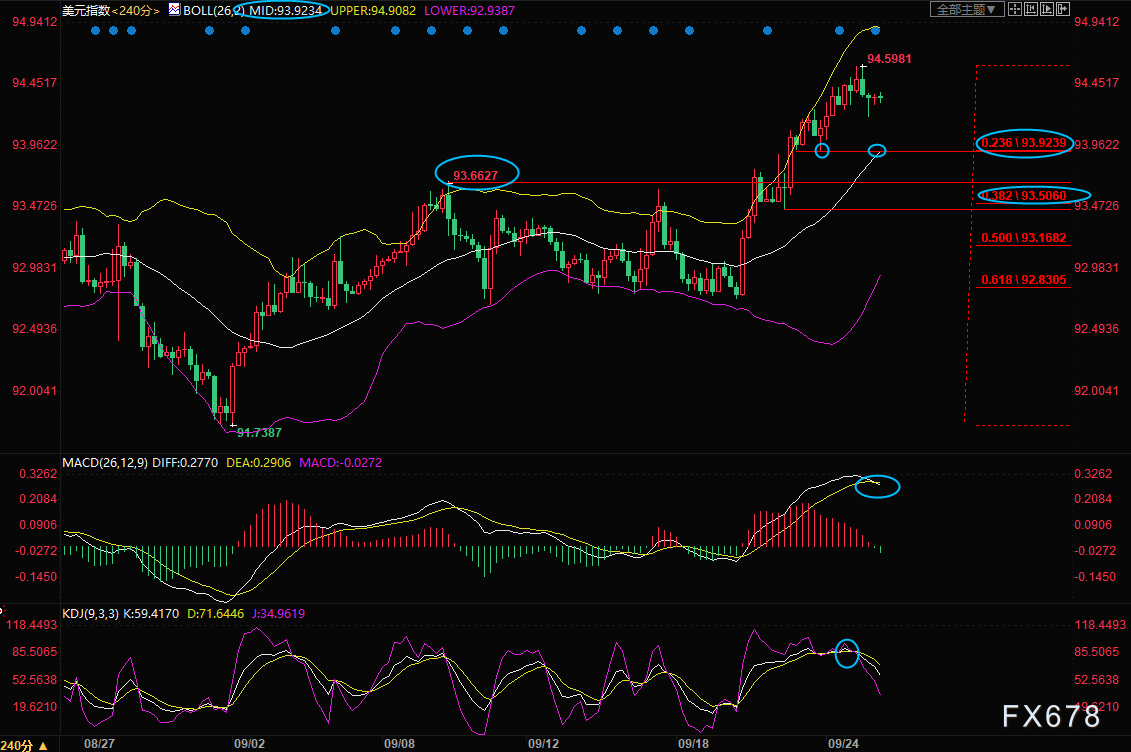The width and height of the screenshot is (1131, 752).
Task: Click the BOLL indicator chart icon
Action: (174, 9)
